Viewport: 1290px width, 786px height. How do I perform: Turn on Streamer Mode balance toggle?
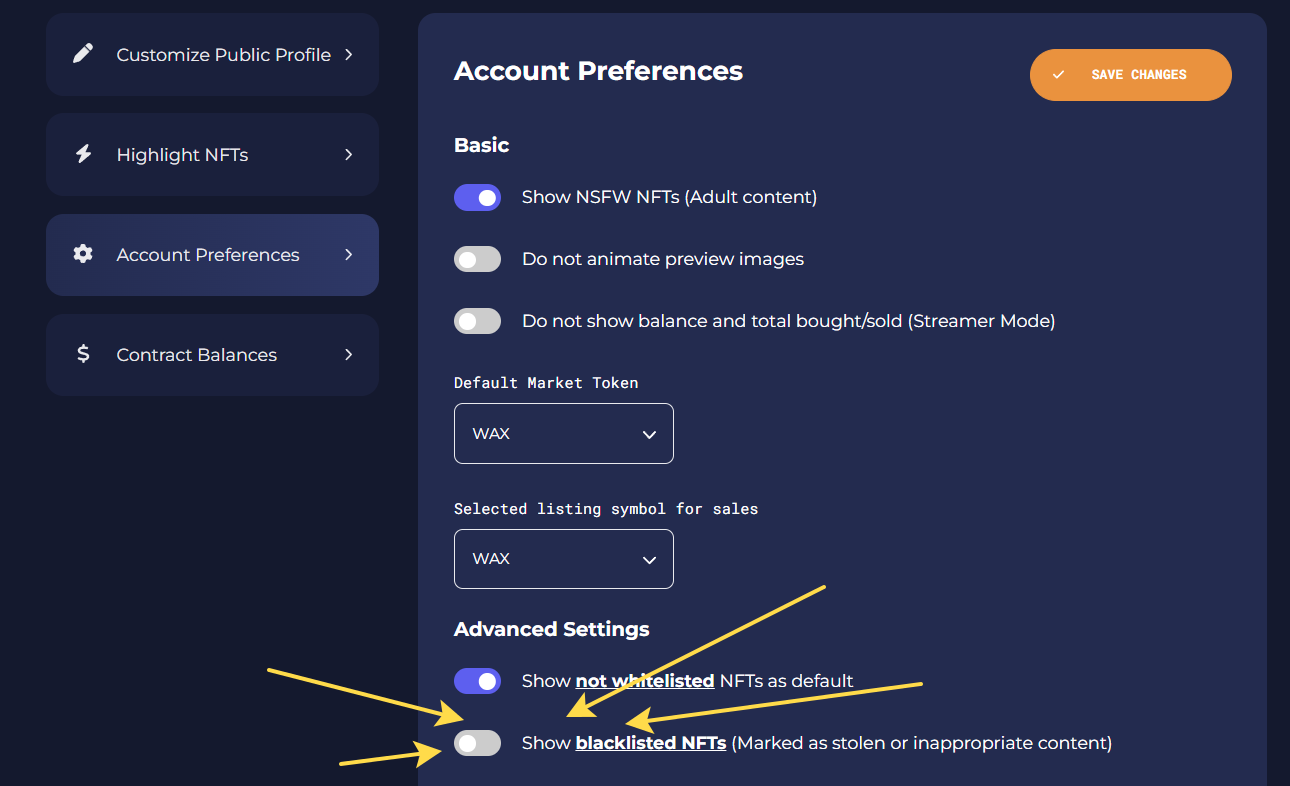click(x=477, y=322)
